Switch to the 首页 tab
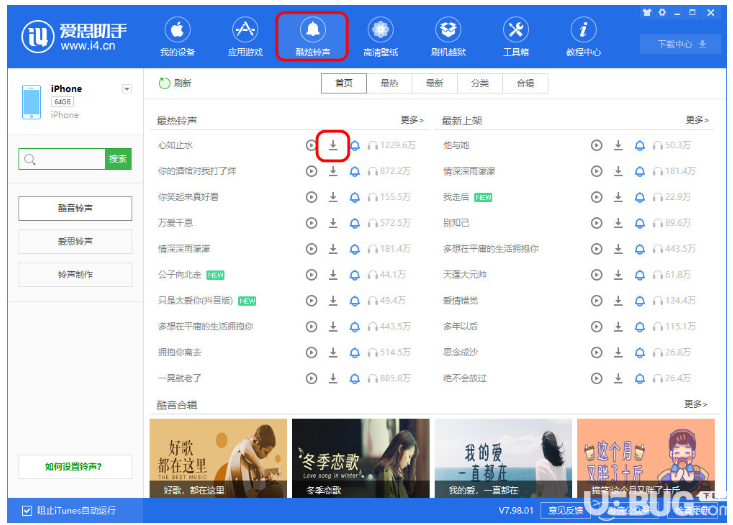This screenshot has height=525, width=733. coord(344,83)
